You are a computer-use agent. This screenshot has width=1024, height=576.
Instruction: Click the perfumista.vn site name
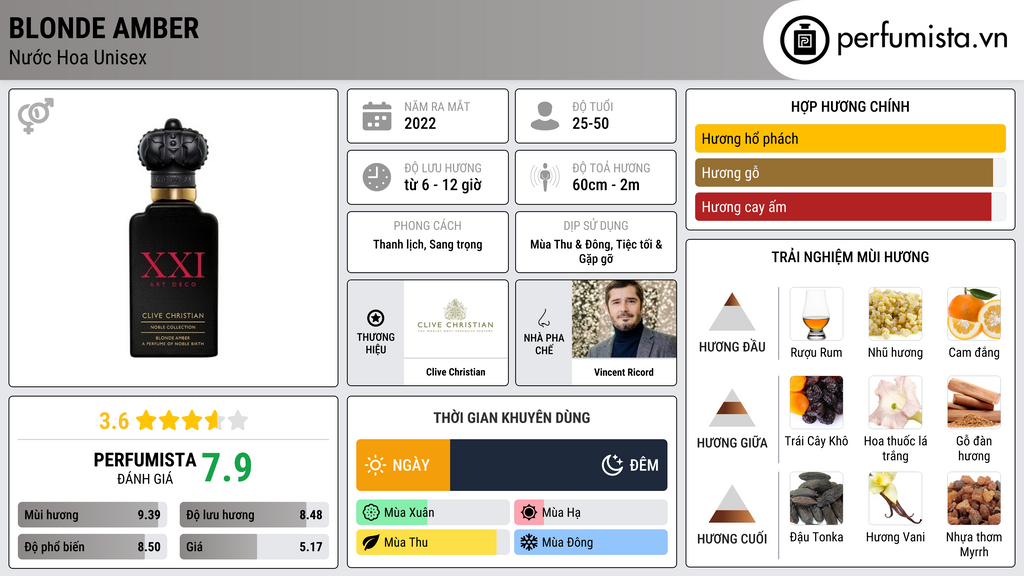922,39
